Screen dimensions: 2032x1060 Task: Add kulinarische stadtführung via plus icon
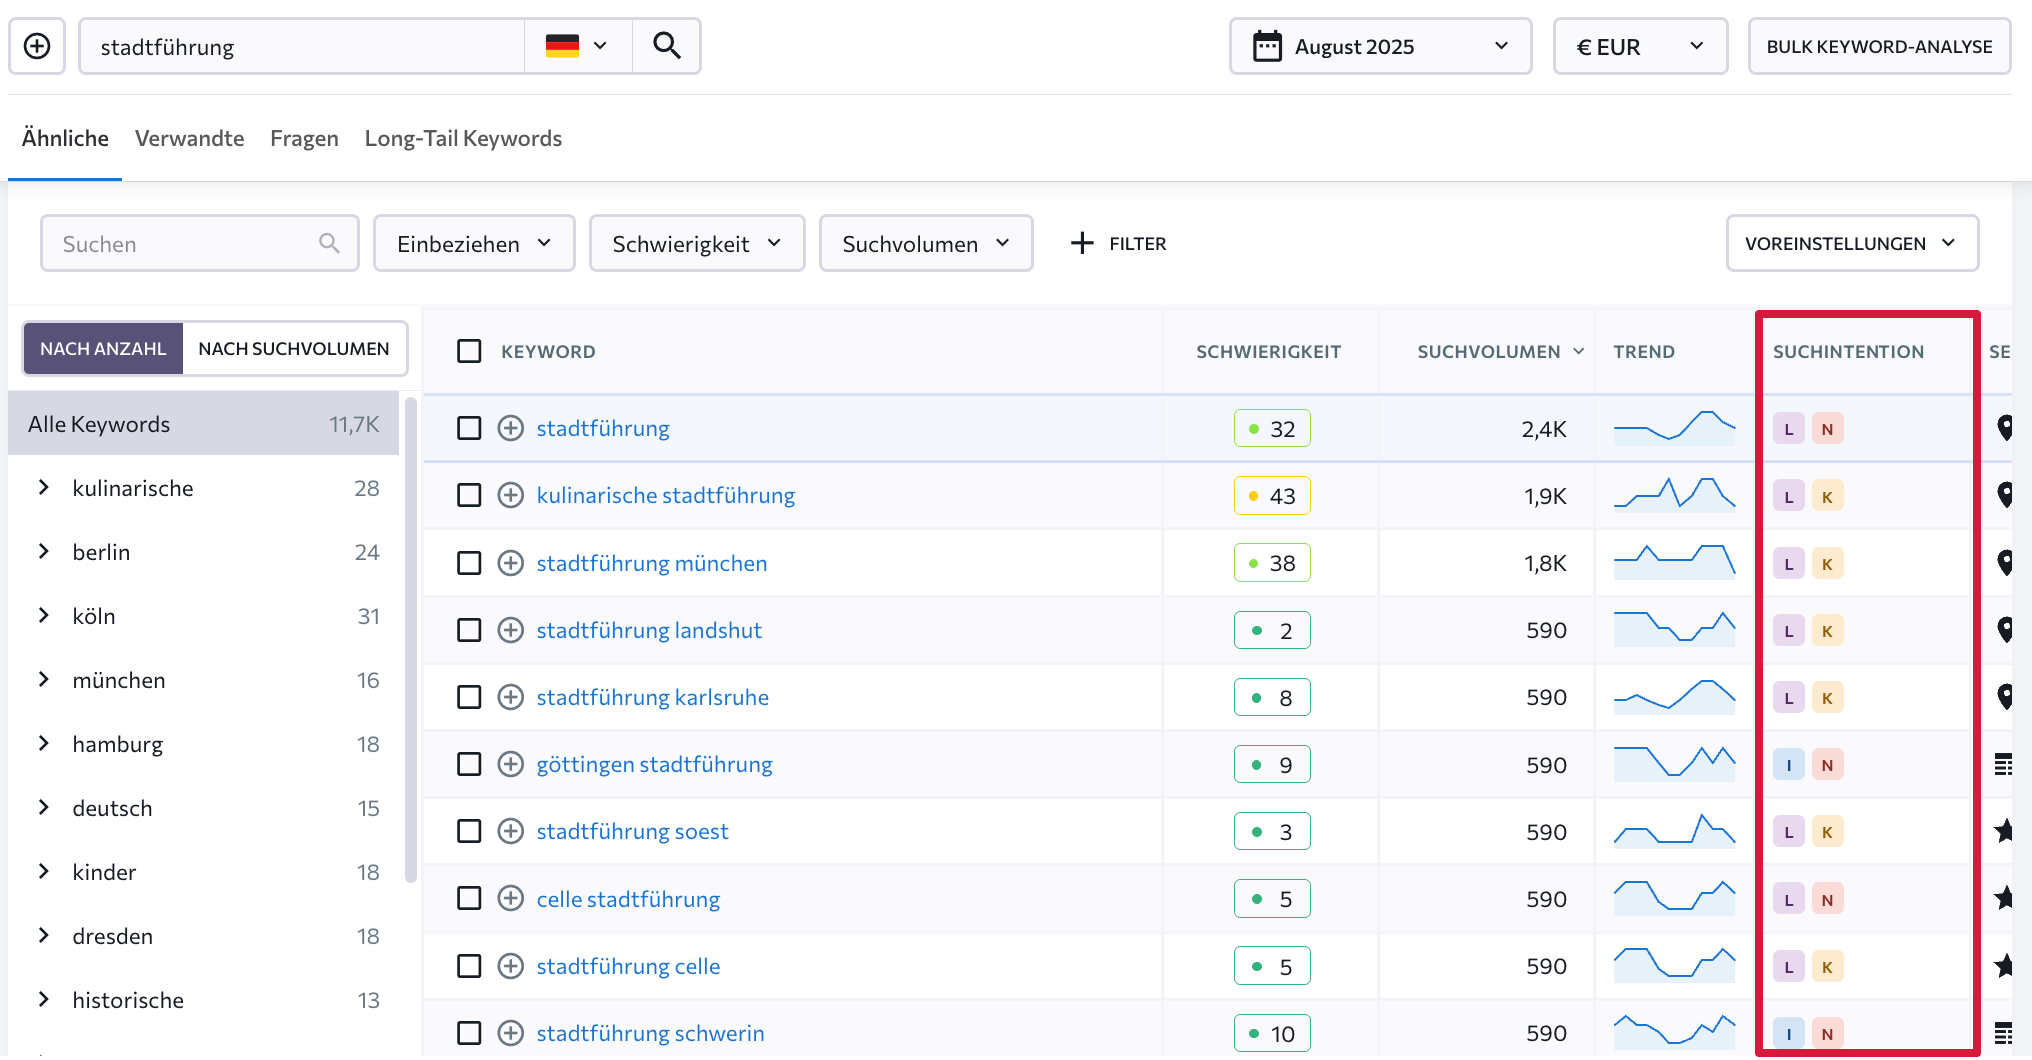511,495
